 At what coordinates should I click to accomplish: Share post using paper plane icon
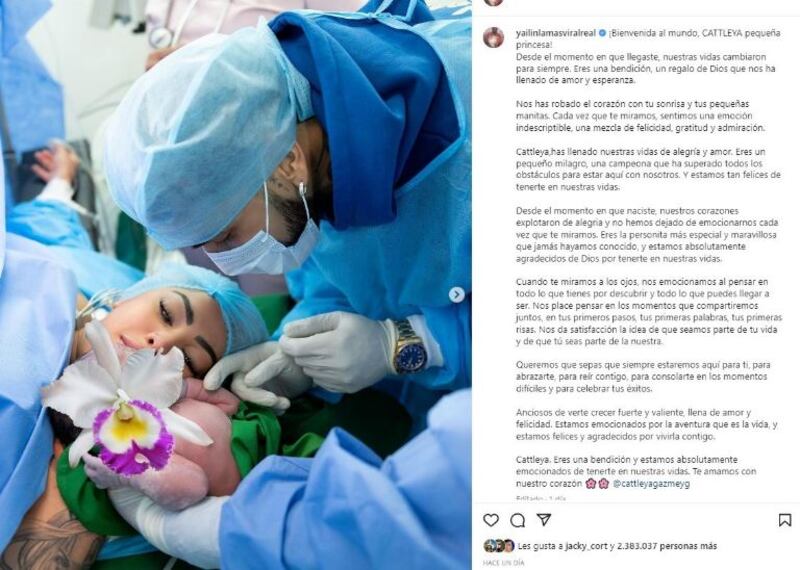click(x=544, y=519)
